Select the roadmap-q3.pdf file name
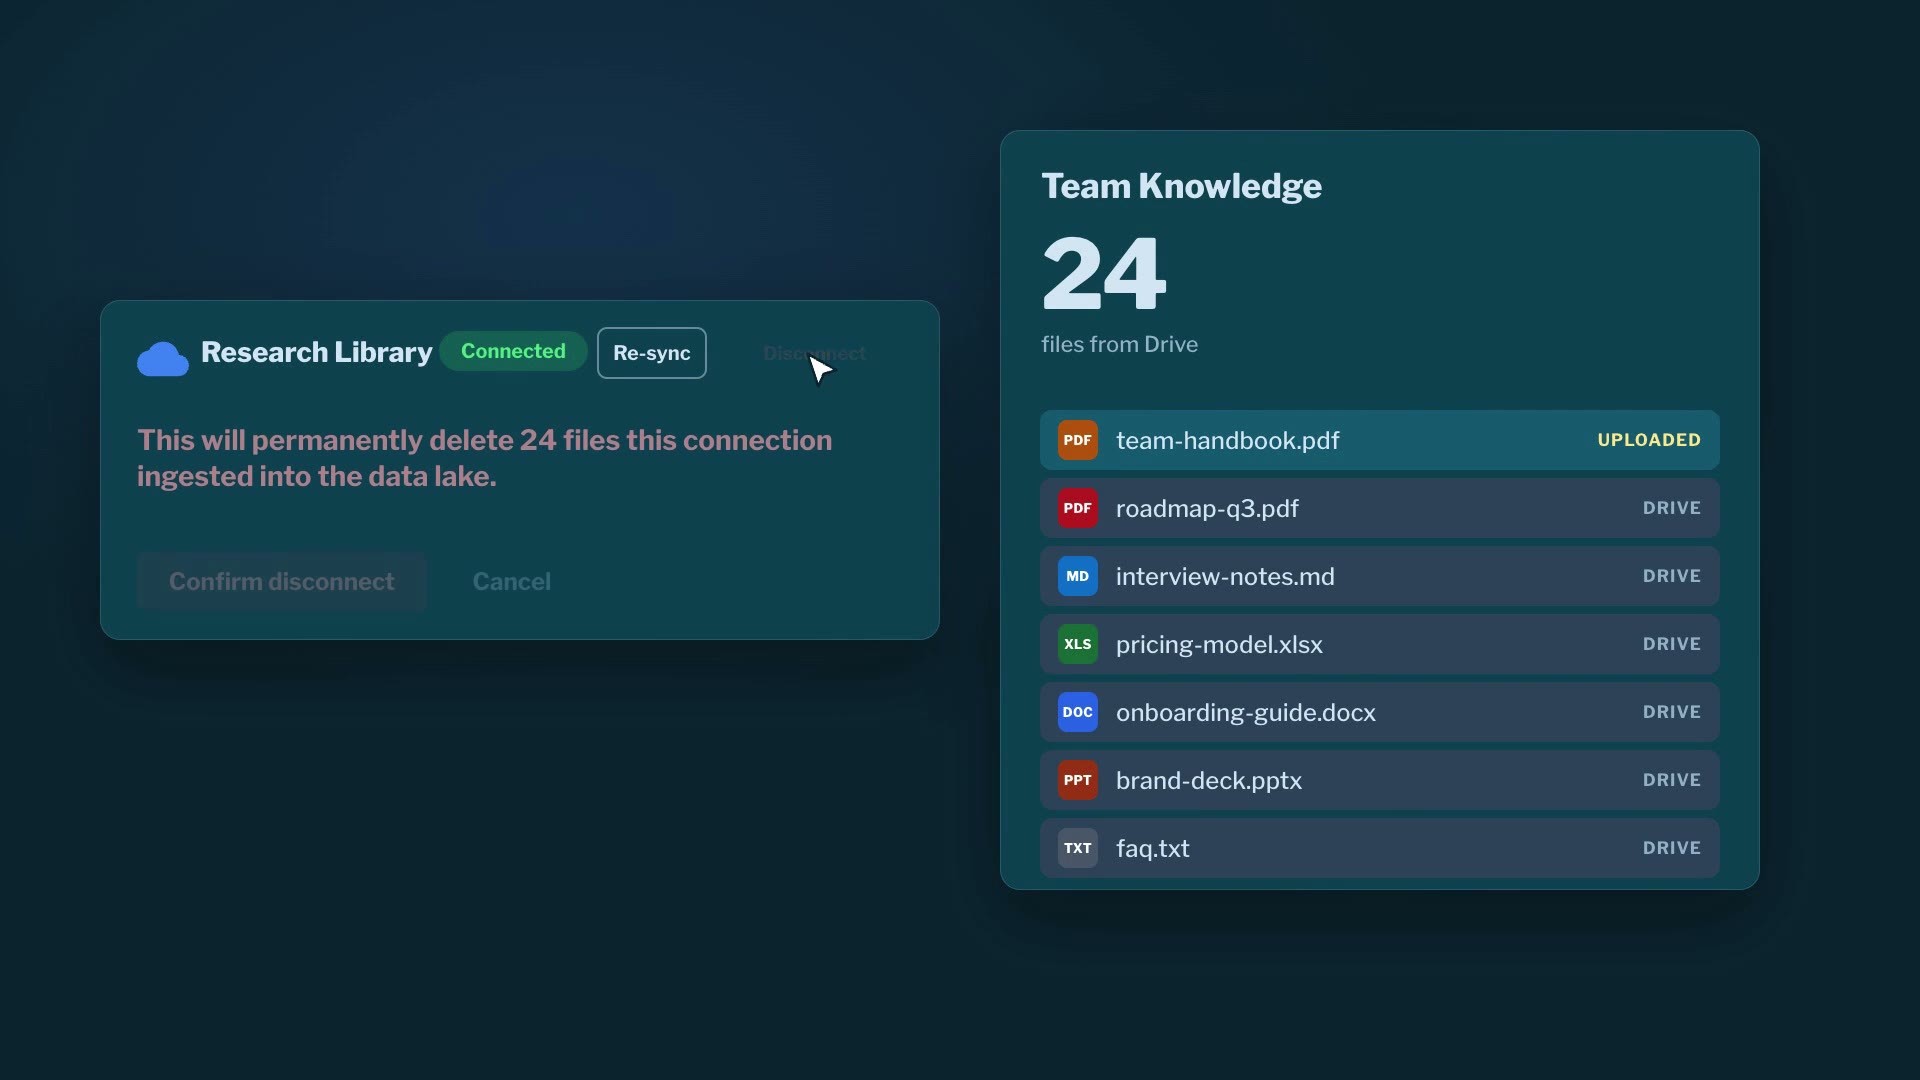The image size is (1920, 1080). (x=1207, y=508)
